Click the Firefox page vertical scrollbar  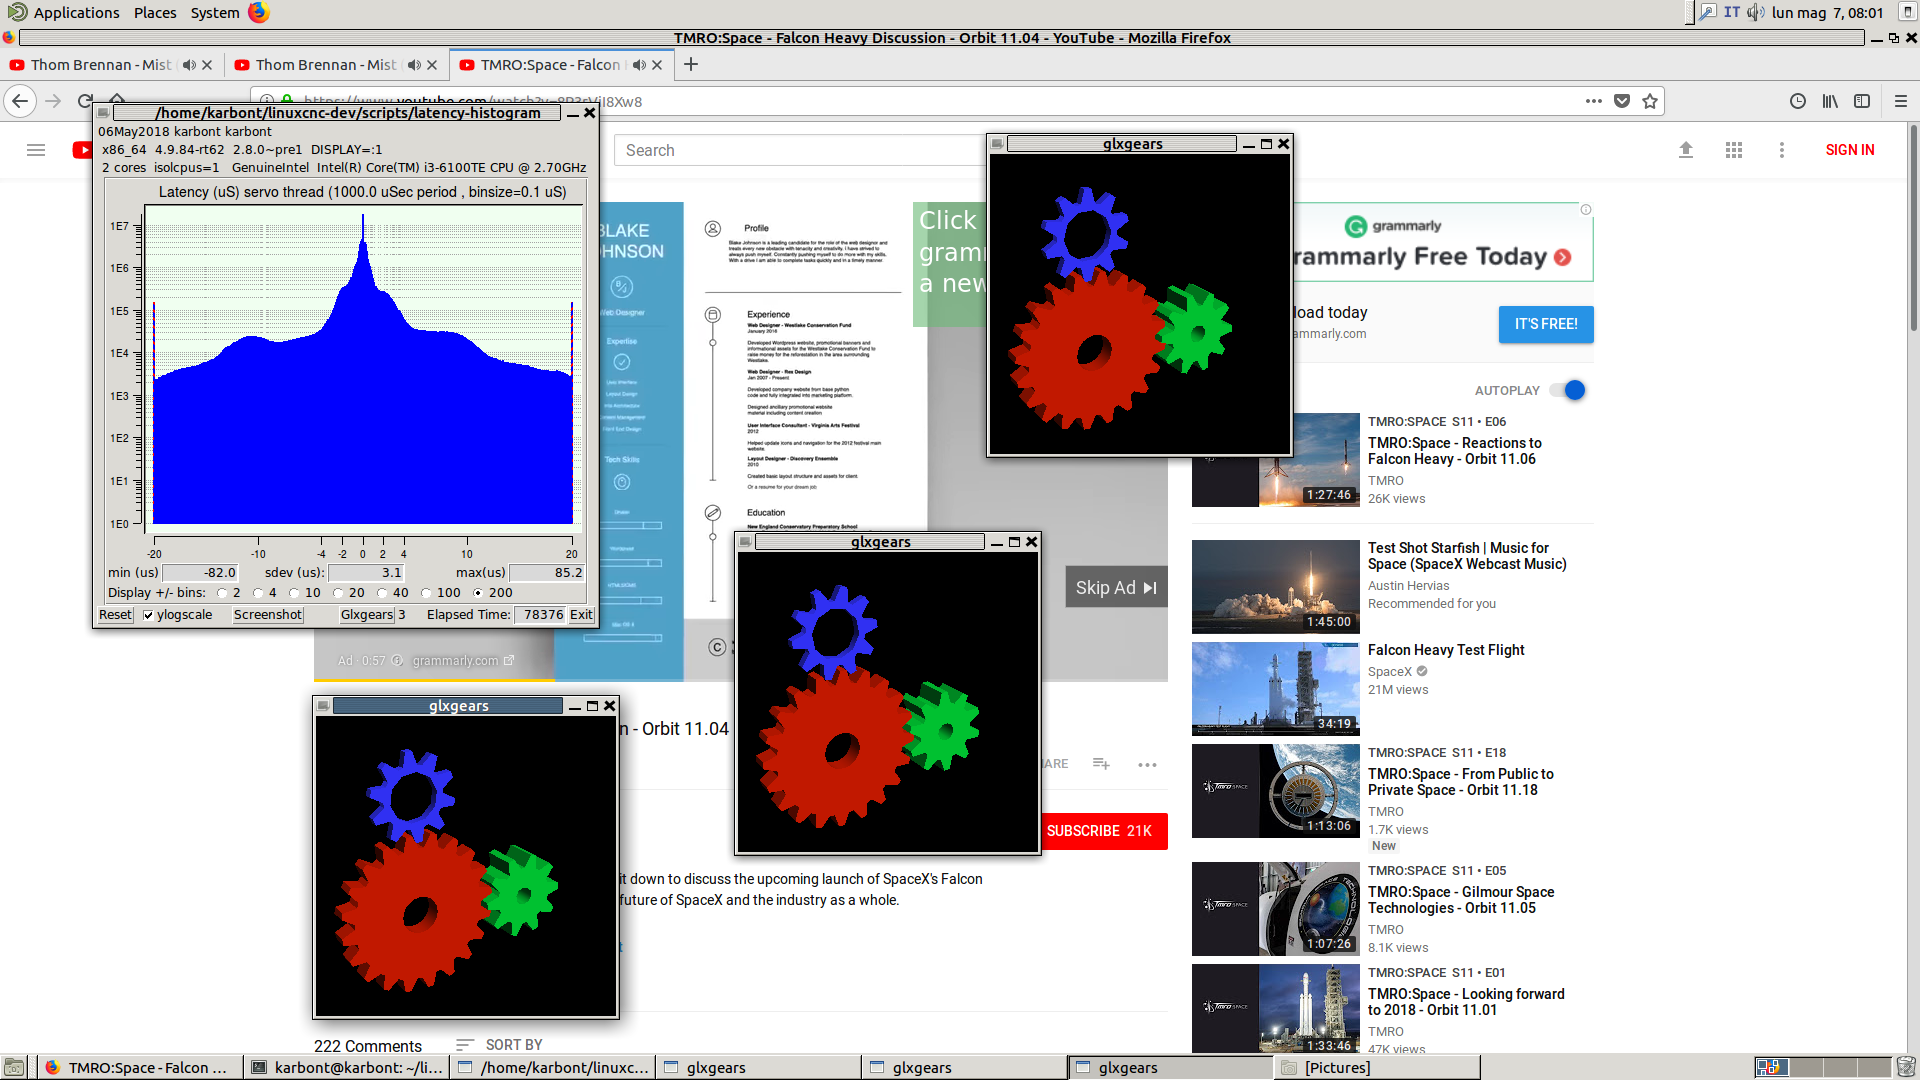tap(1913, 228)
